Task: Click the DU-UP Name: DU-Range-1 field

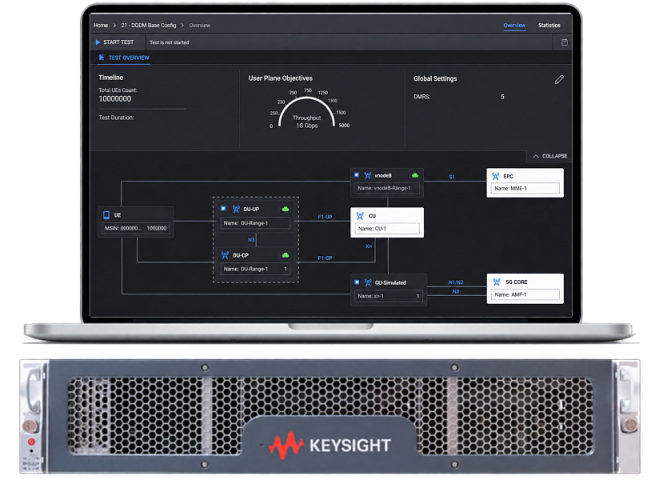Action: pyautogui.click(x=255, y=223)
